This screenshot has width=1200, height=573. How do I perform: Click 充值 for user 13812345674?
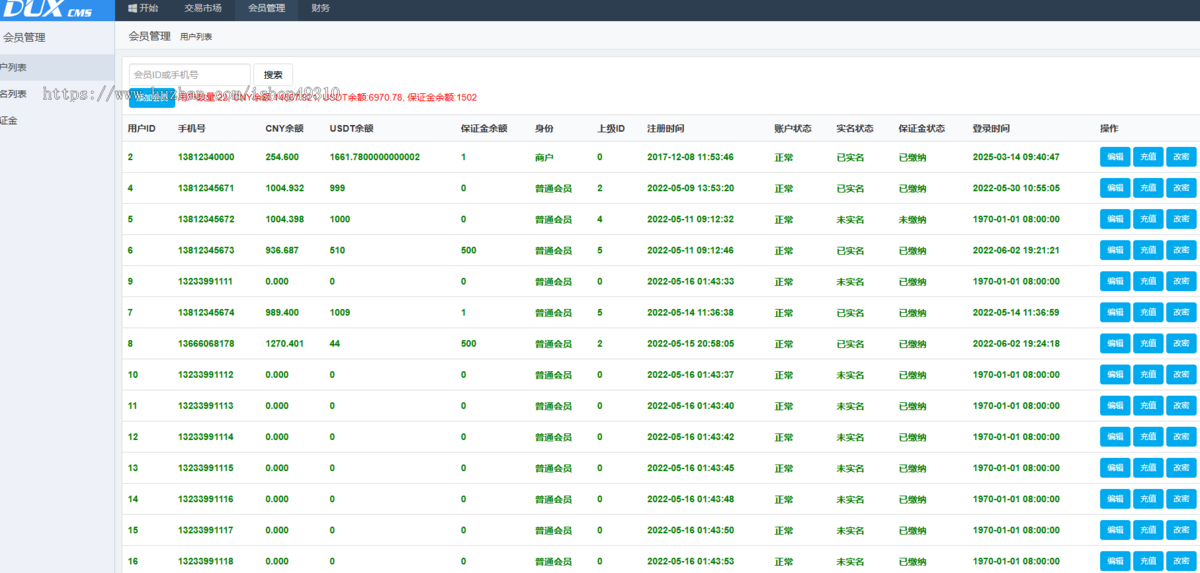[1148, 312]
